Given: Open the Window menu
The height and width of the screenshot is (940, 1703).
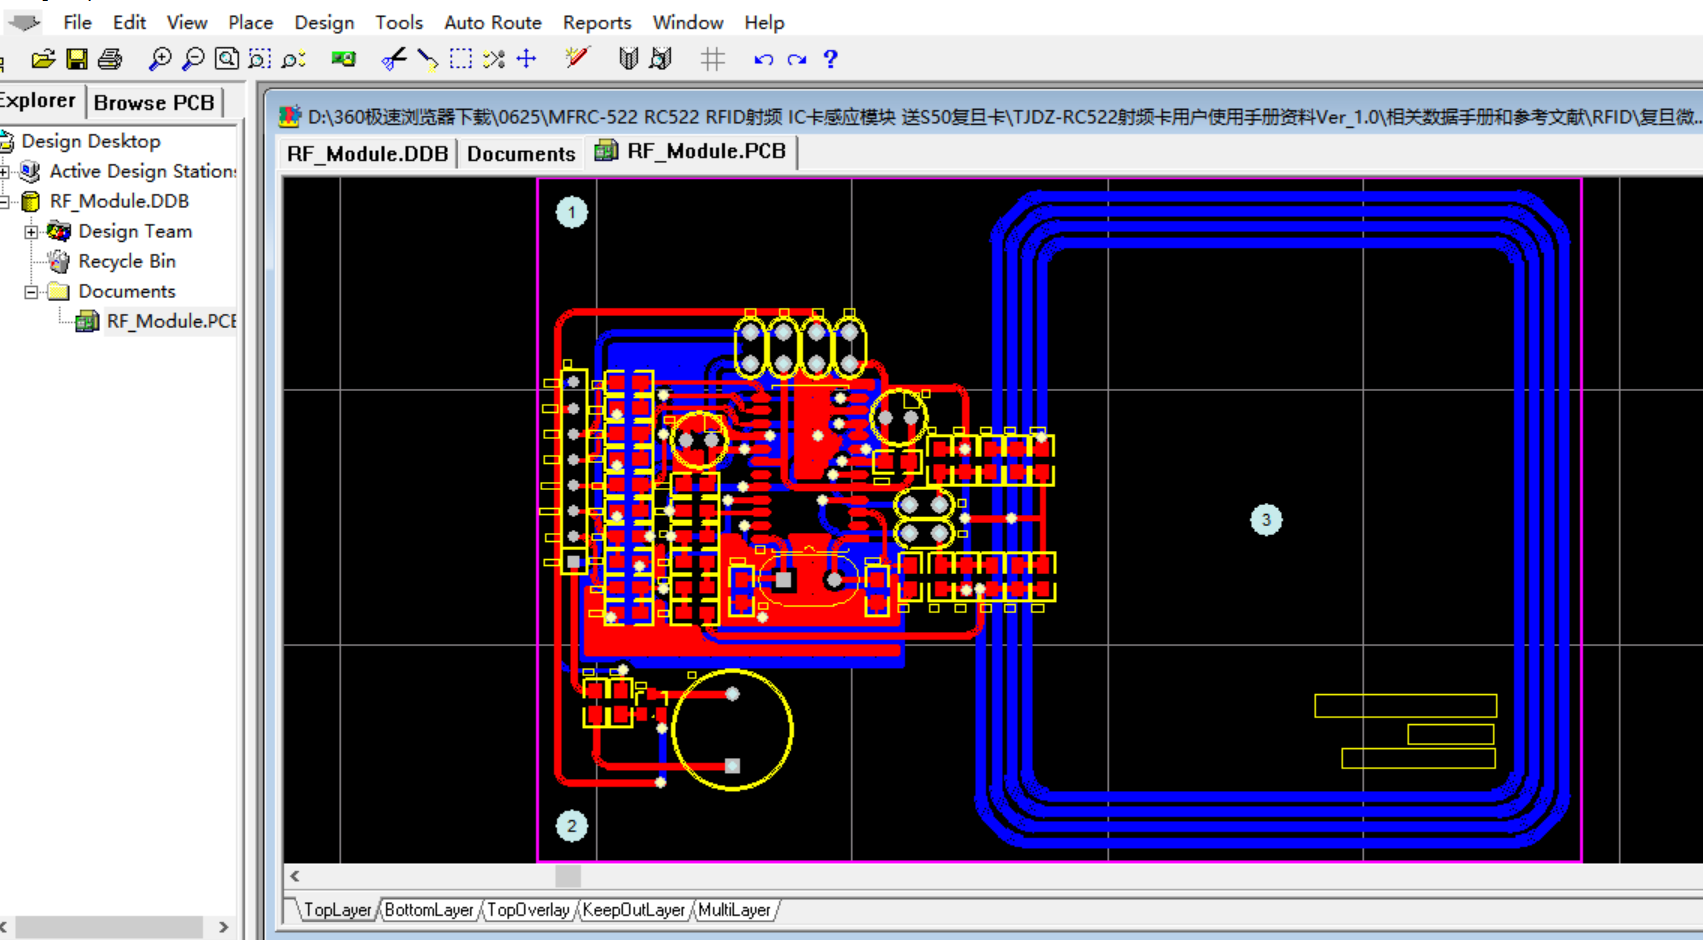Looking at the screenshot, I should (688, 22).
